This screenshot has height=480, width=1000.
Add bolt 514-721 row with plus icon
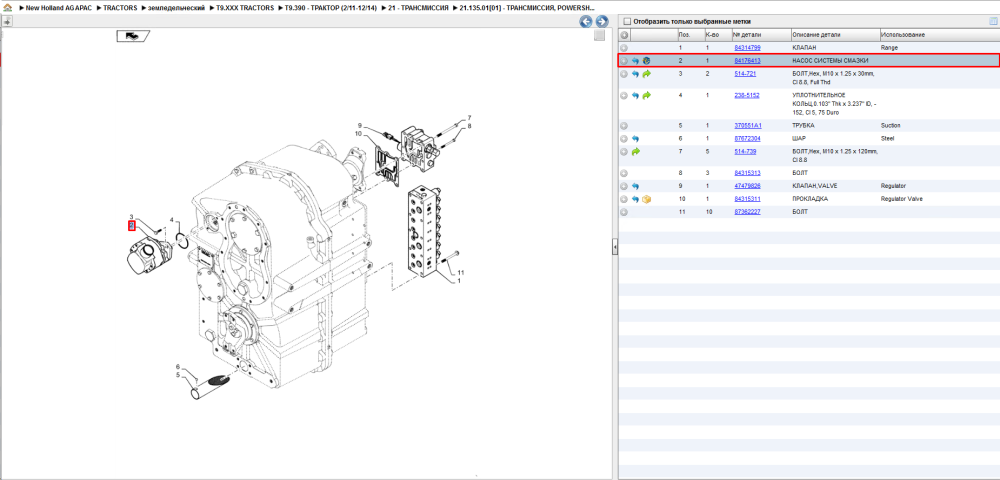click(x=624, y=74)
